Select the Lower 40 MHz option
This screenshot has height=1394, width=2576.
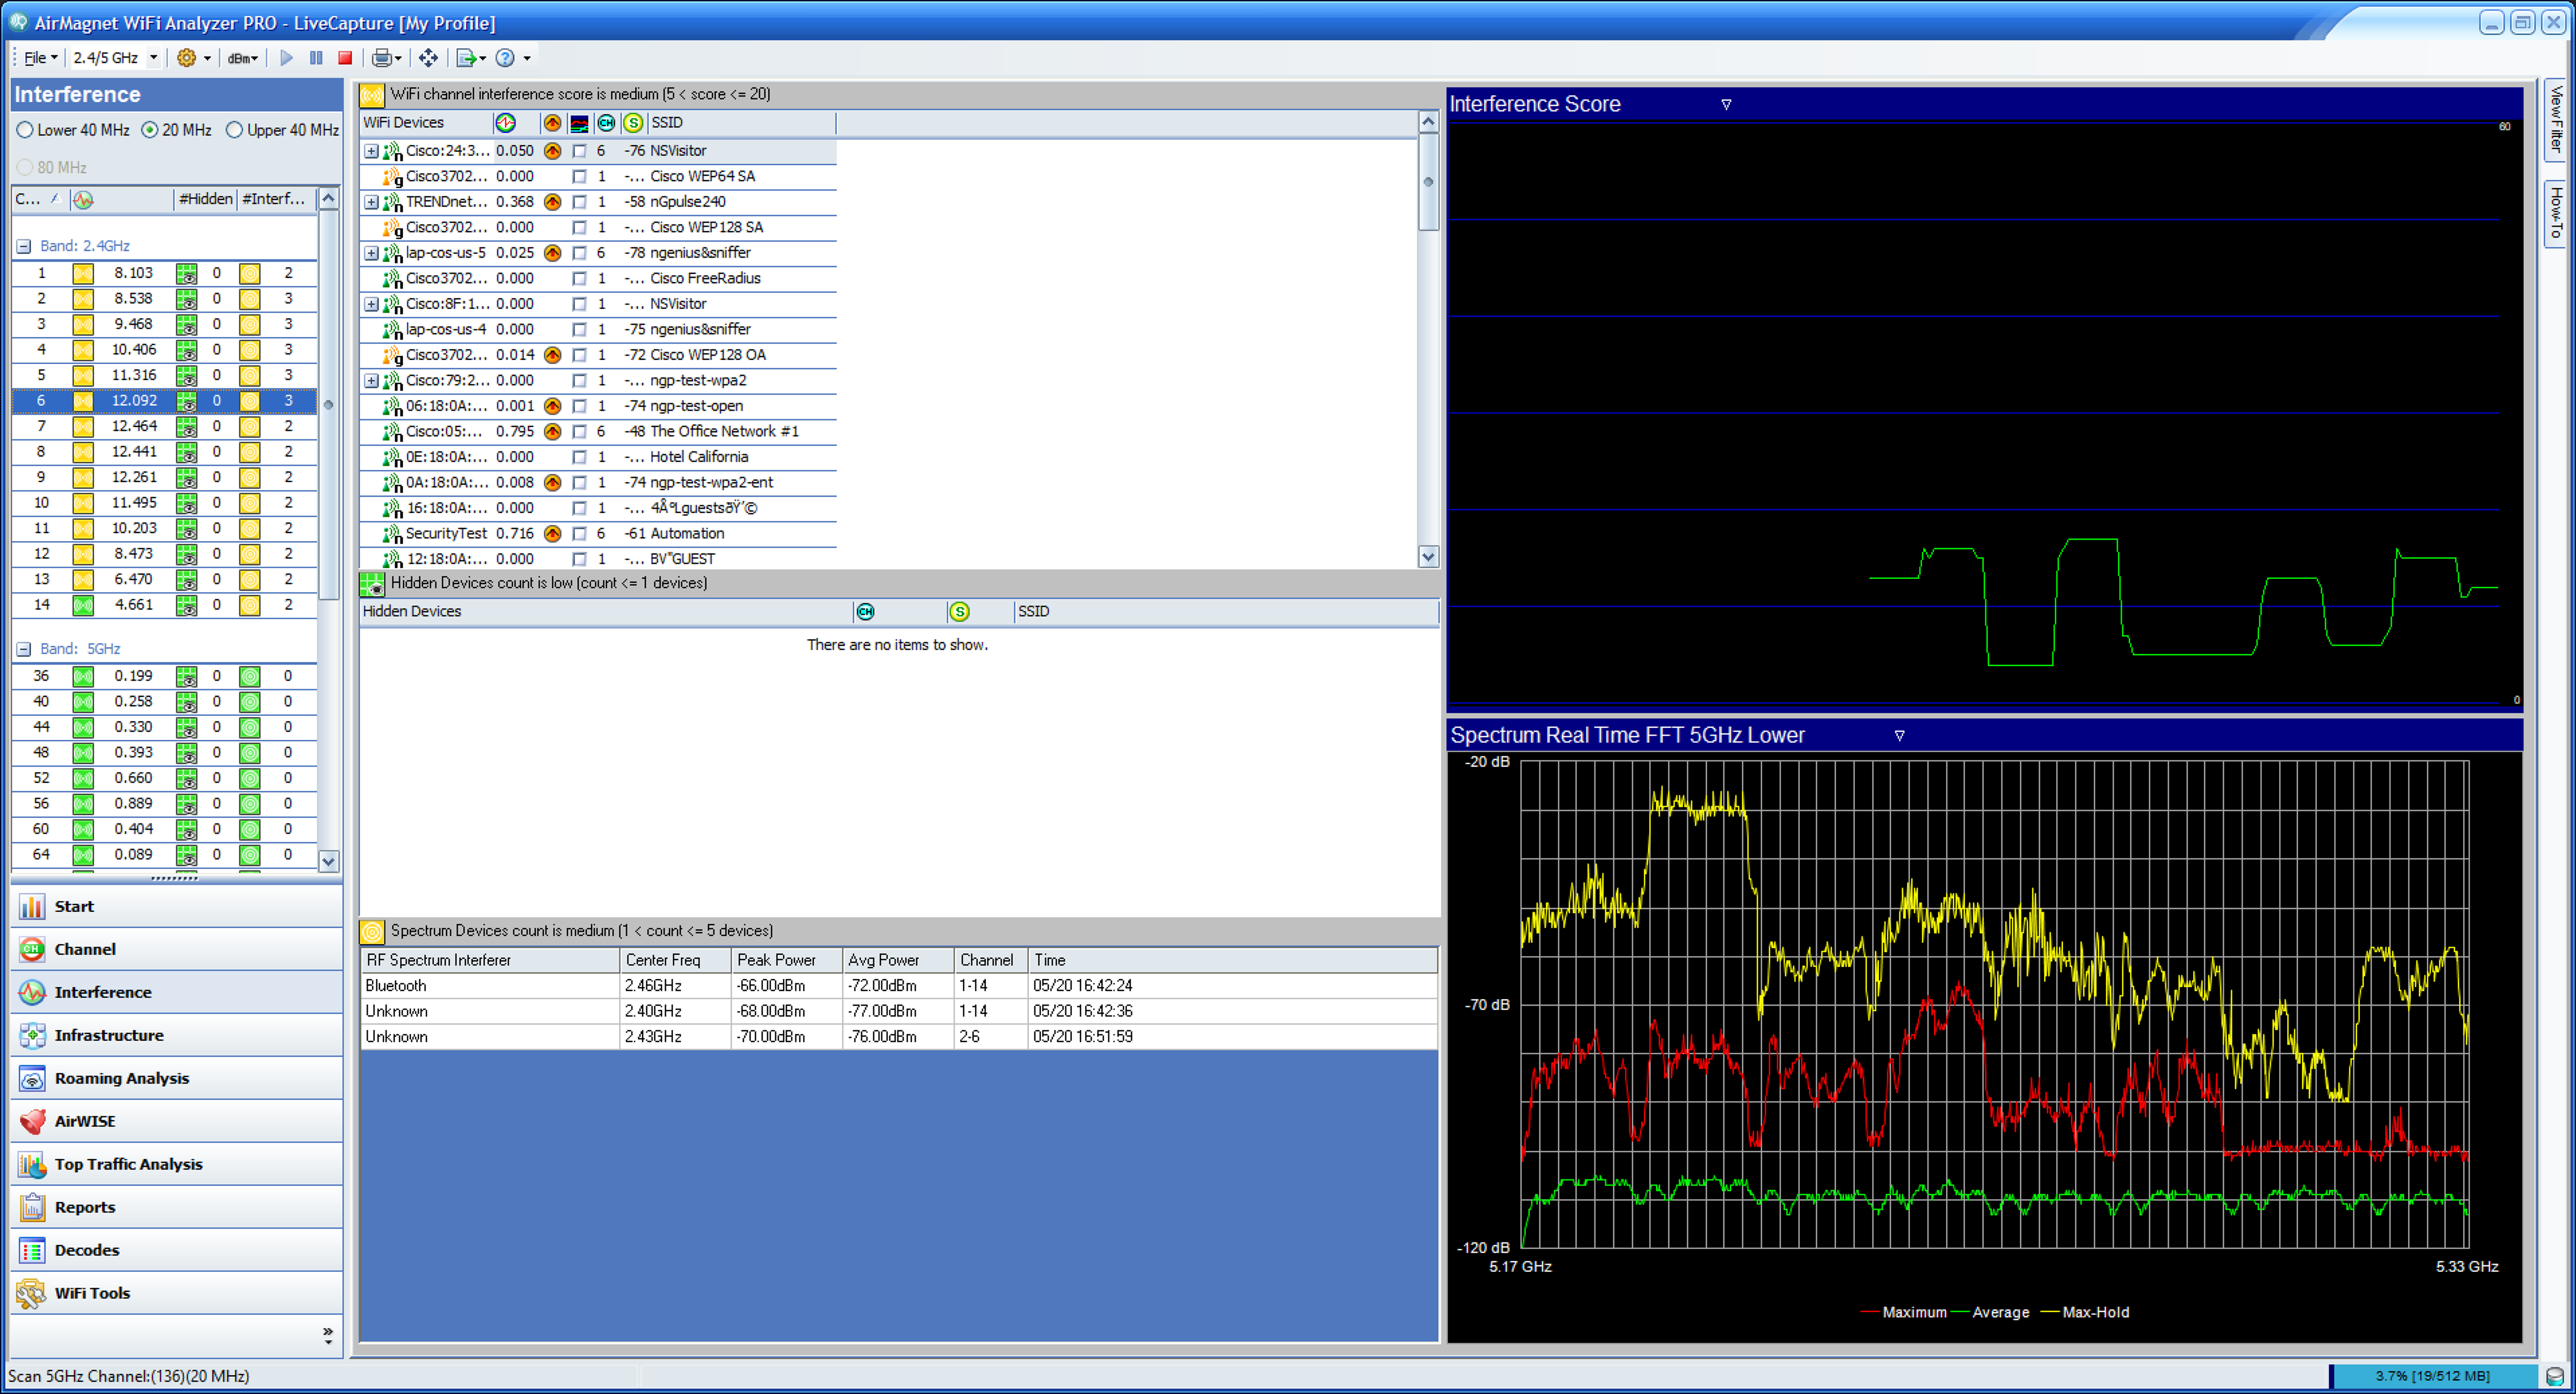coord(24,129)
